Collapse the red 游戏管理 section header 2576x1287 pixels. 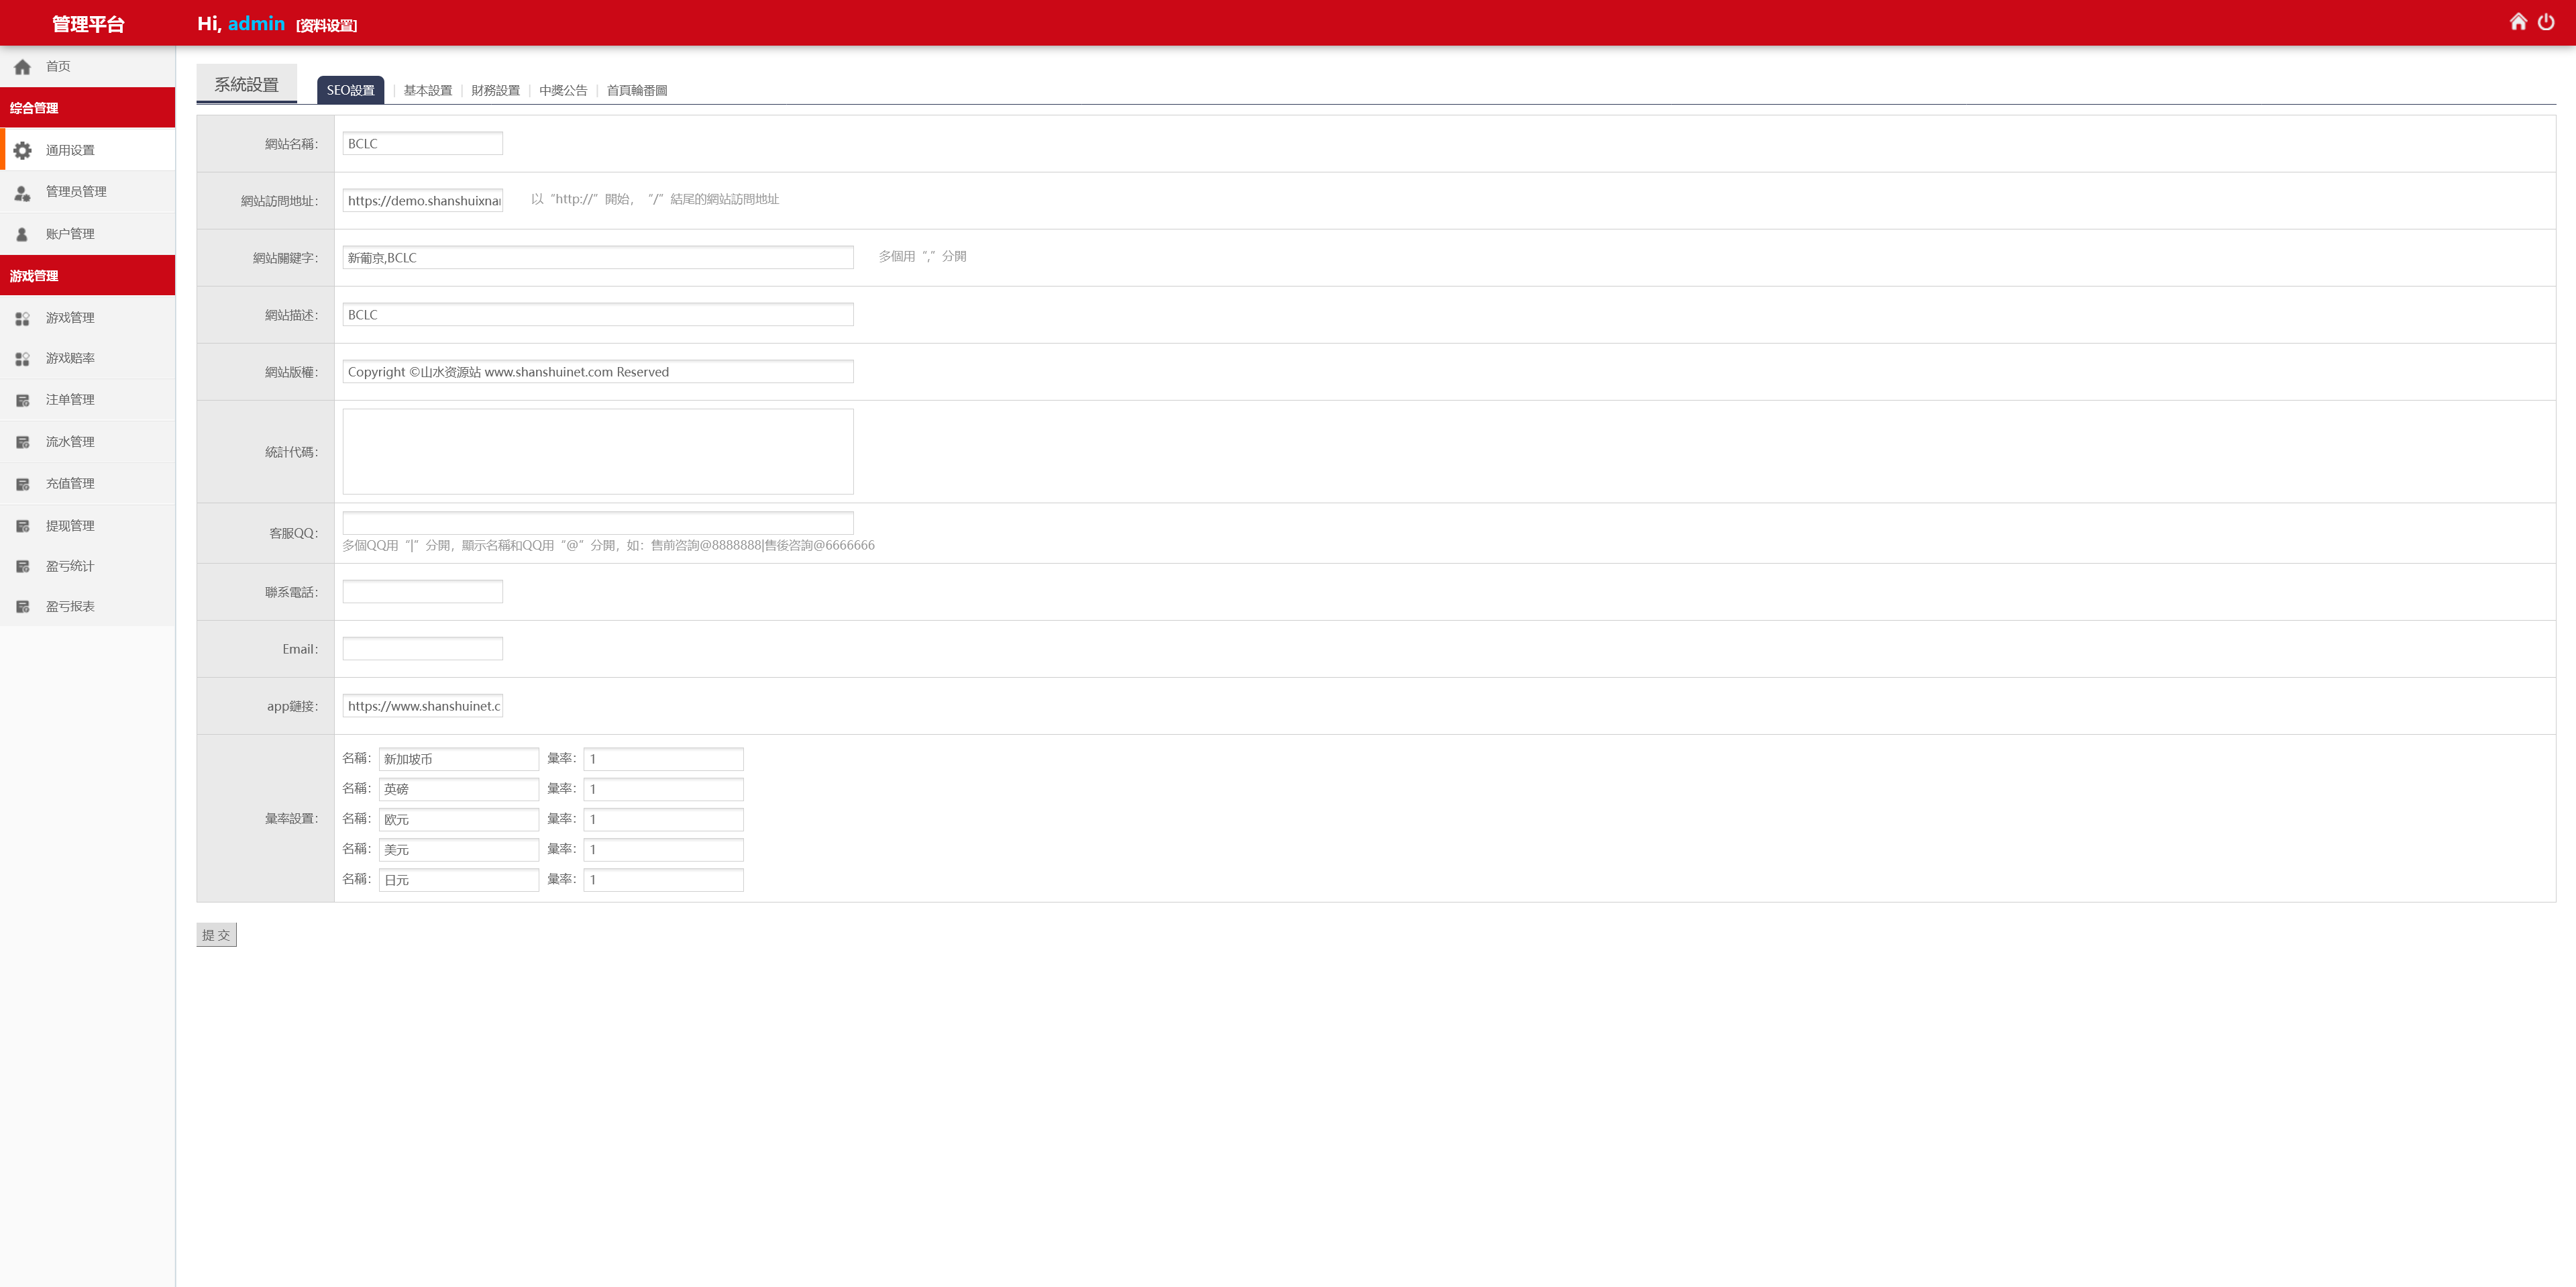pos(87,275)
